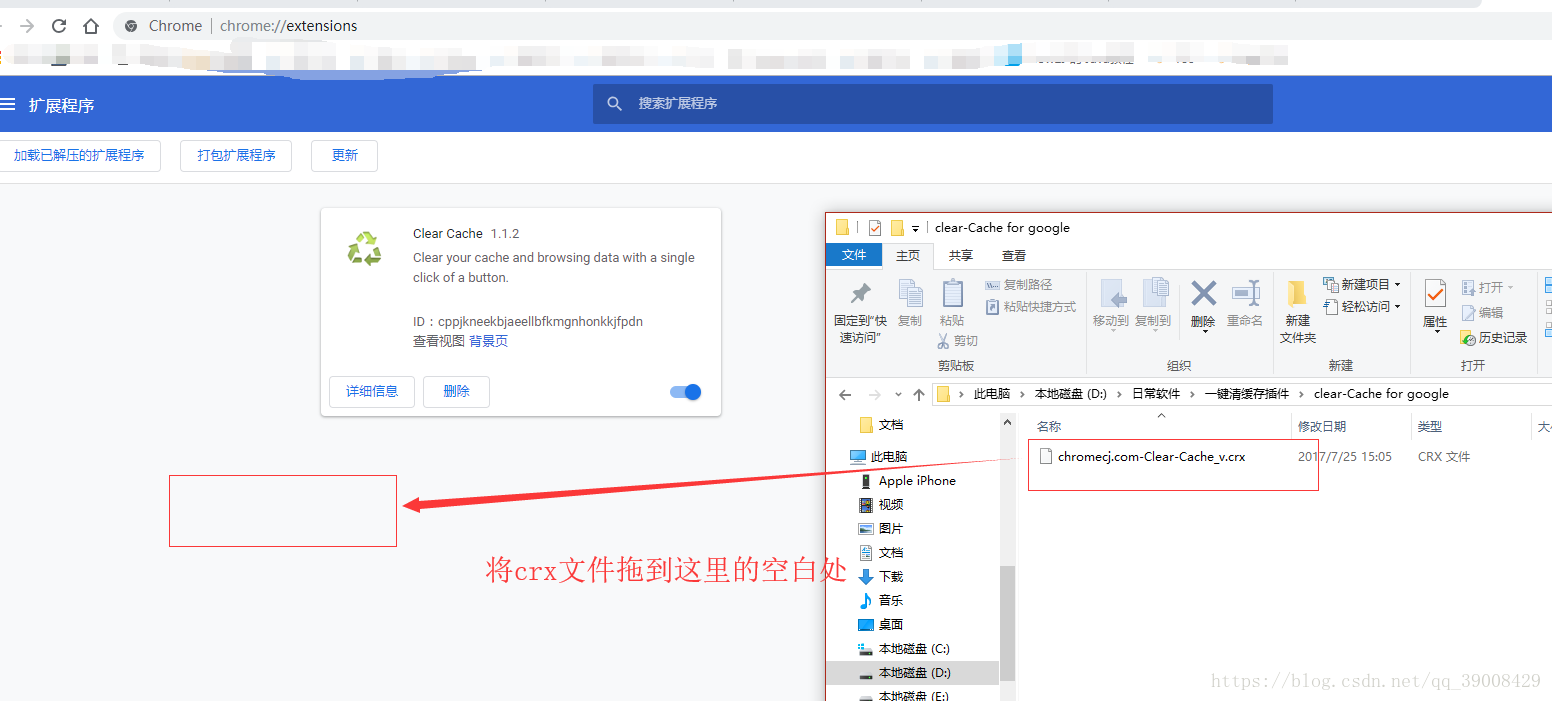Go forward in Chrome history
The width and height of the screenshot is (1552, 701).
pyautogui.click(x=27, y=26)
